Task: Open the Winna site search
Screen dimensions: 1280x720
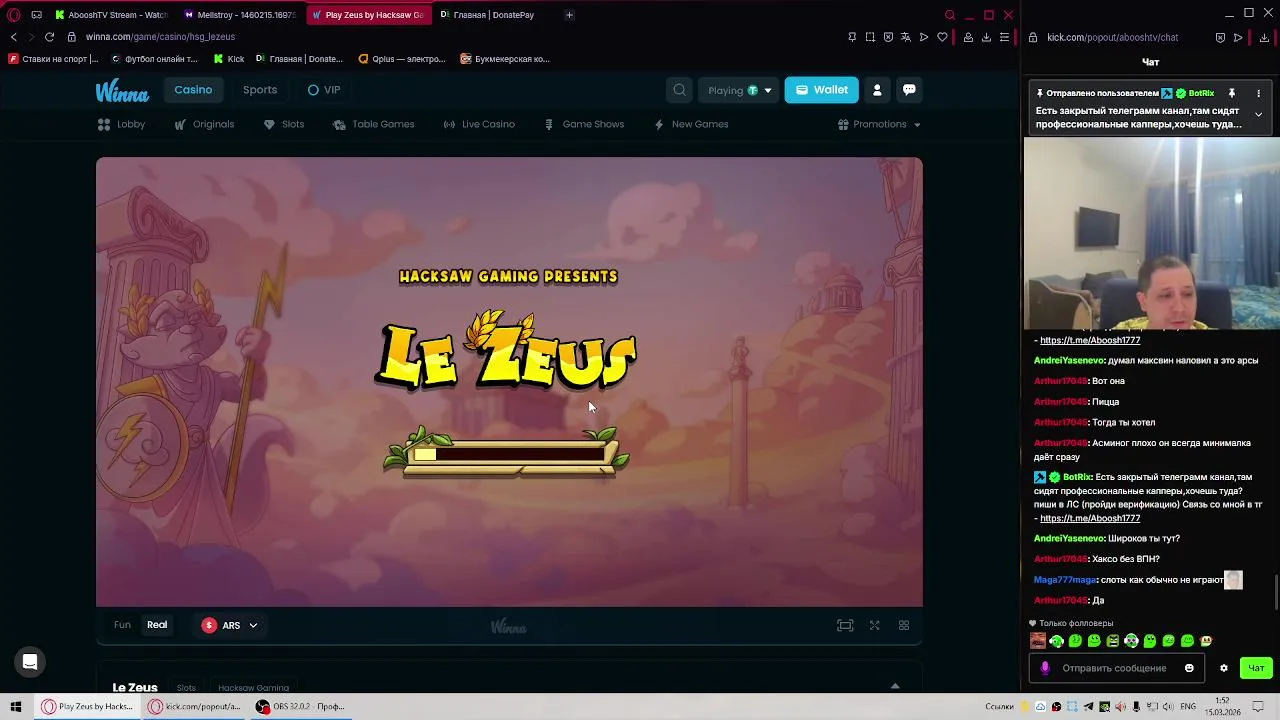Action: 679,90
